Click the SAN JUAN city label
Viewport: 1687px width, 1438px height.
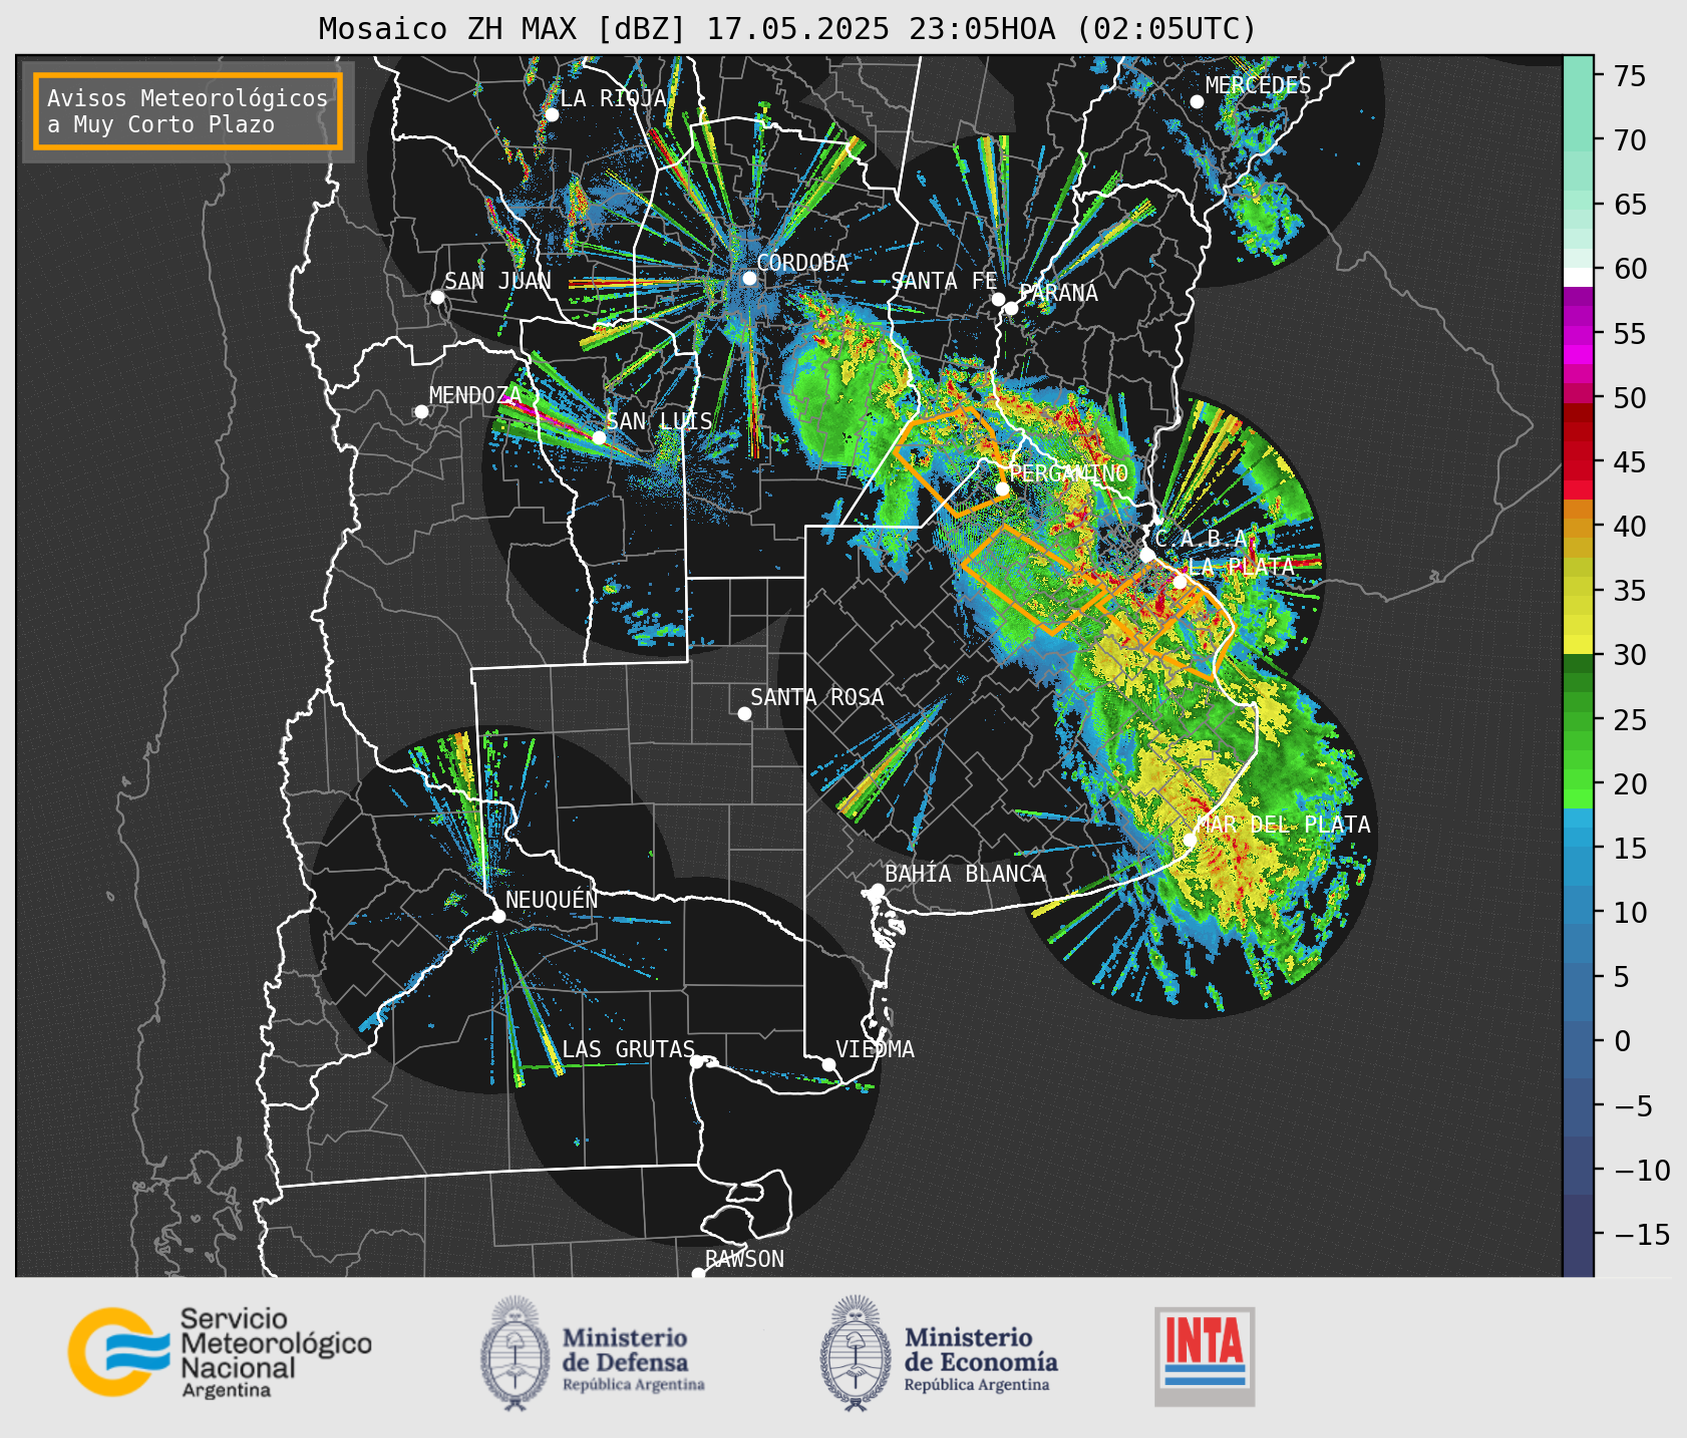[497, 281]
